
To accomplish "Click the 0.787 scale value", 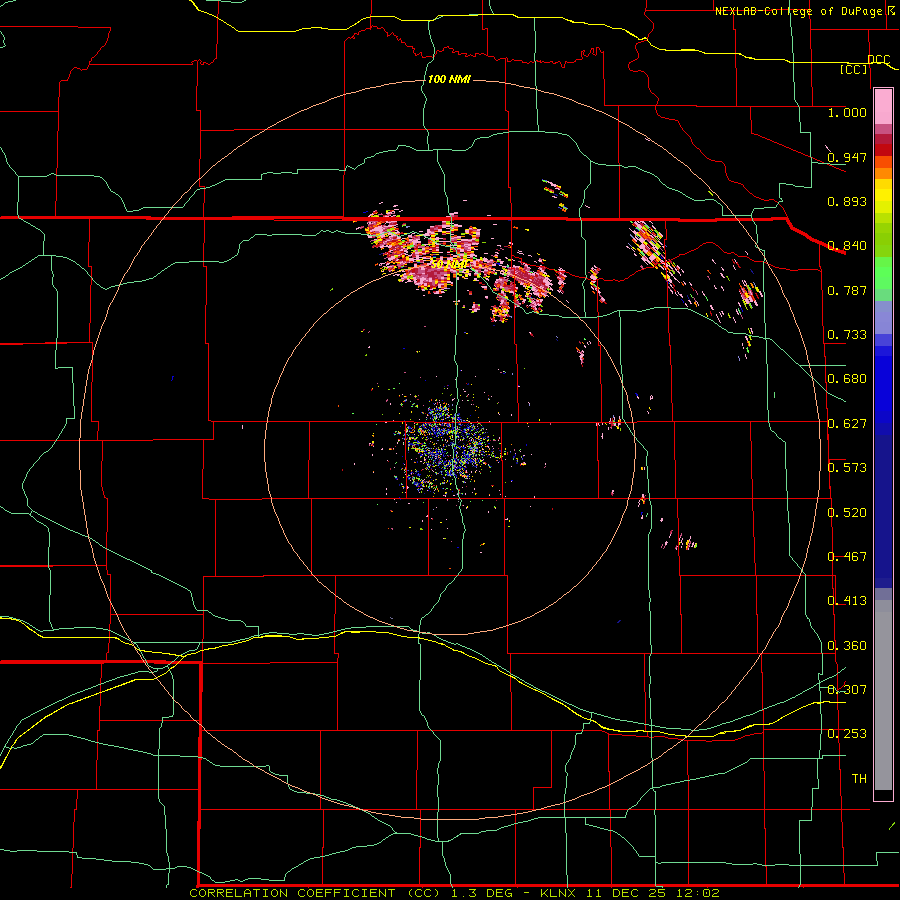I will (x=847, y=290).
